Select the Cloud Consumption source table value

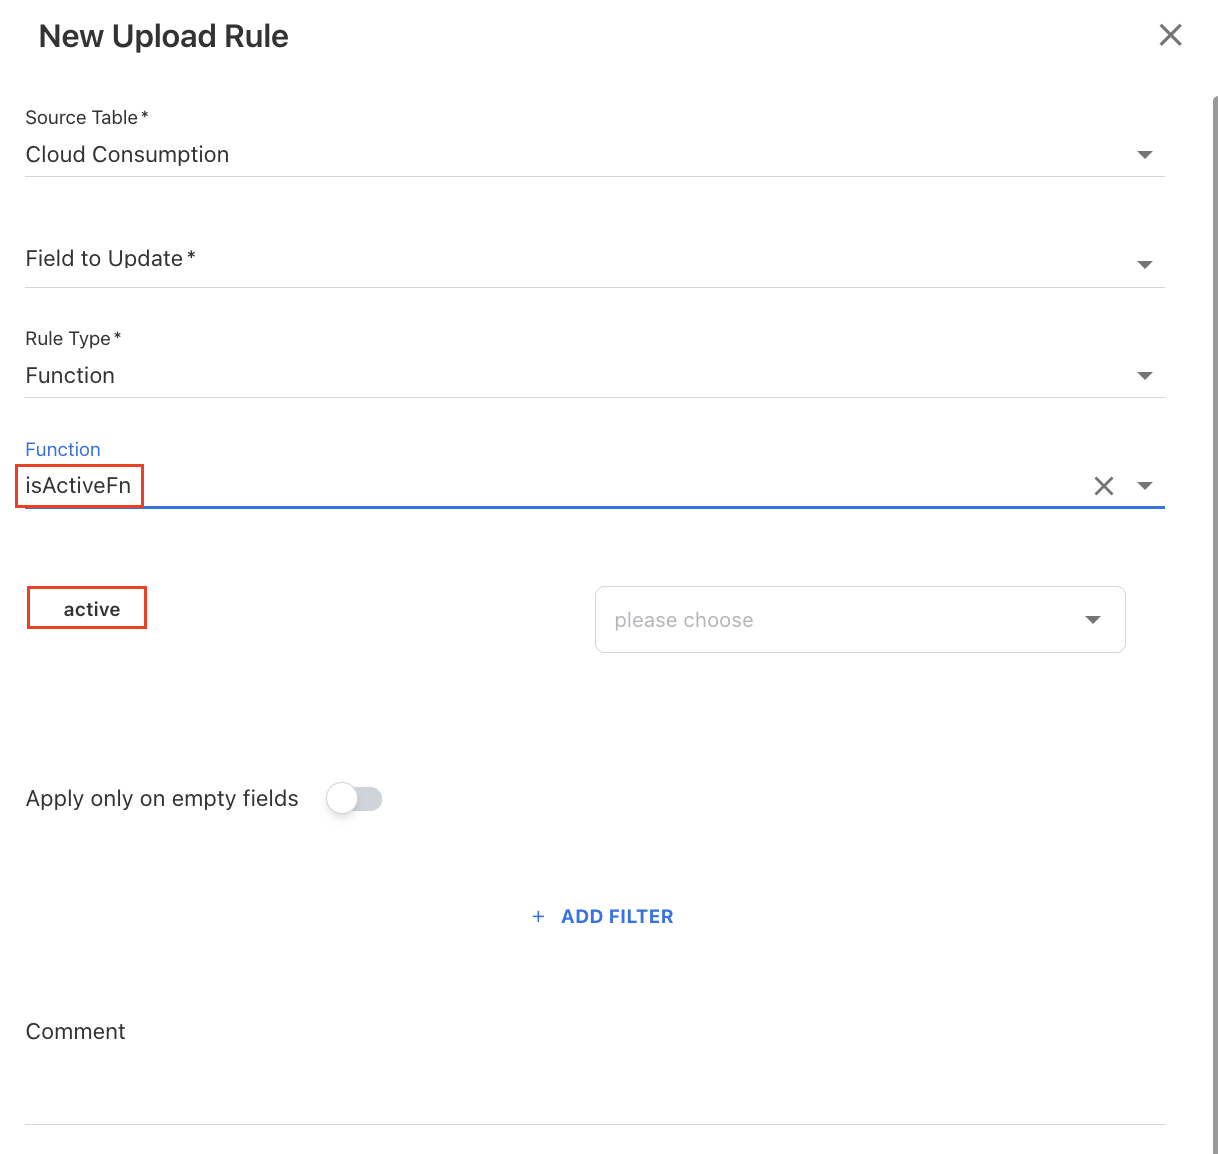point(128,155)
